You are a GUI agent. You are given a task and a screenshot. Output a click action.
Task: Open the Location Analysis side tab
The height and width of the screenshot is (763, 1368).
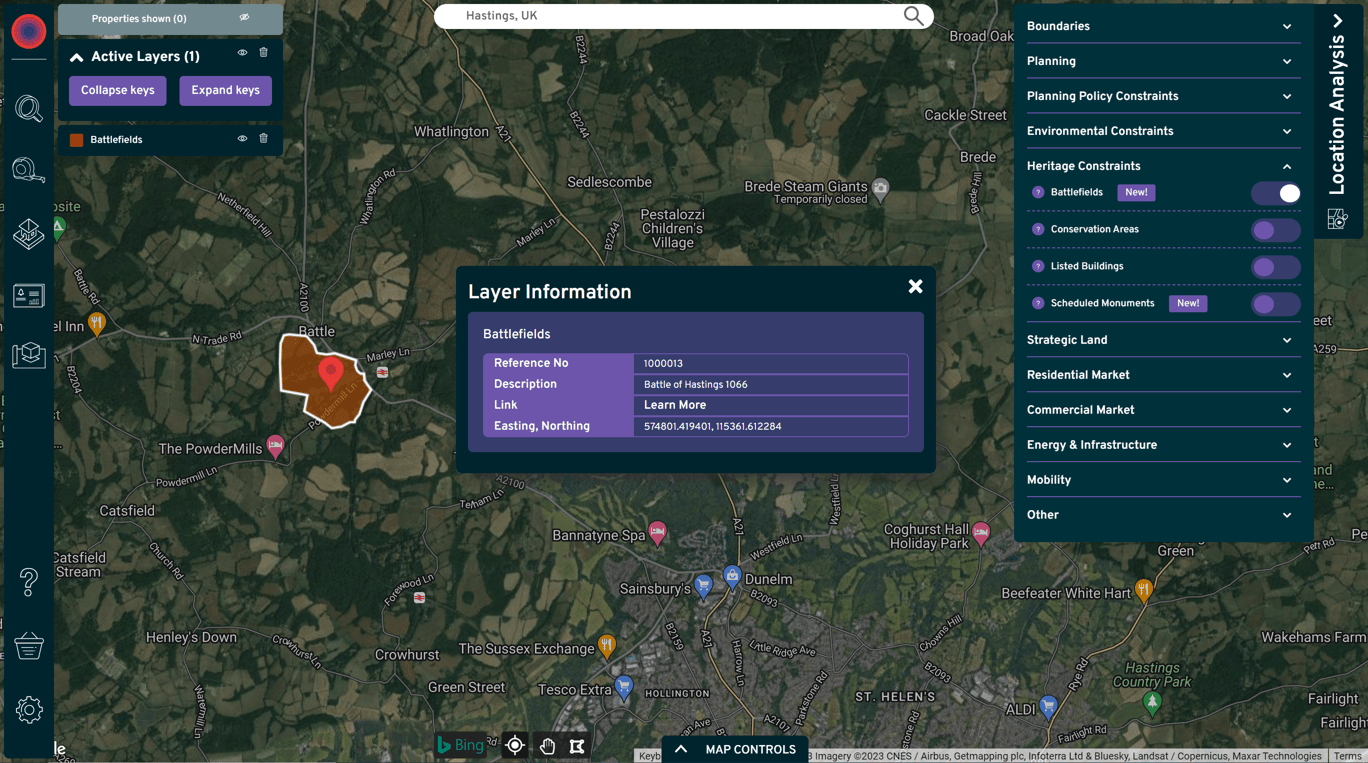(x=1339, y=110)
